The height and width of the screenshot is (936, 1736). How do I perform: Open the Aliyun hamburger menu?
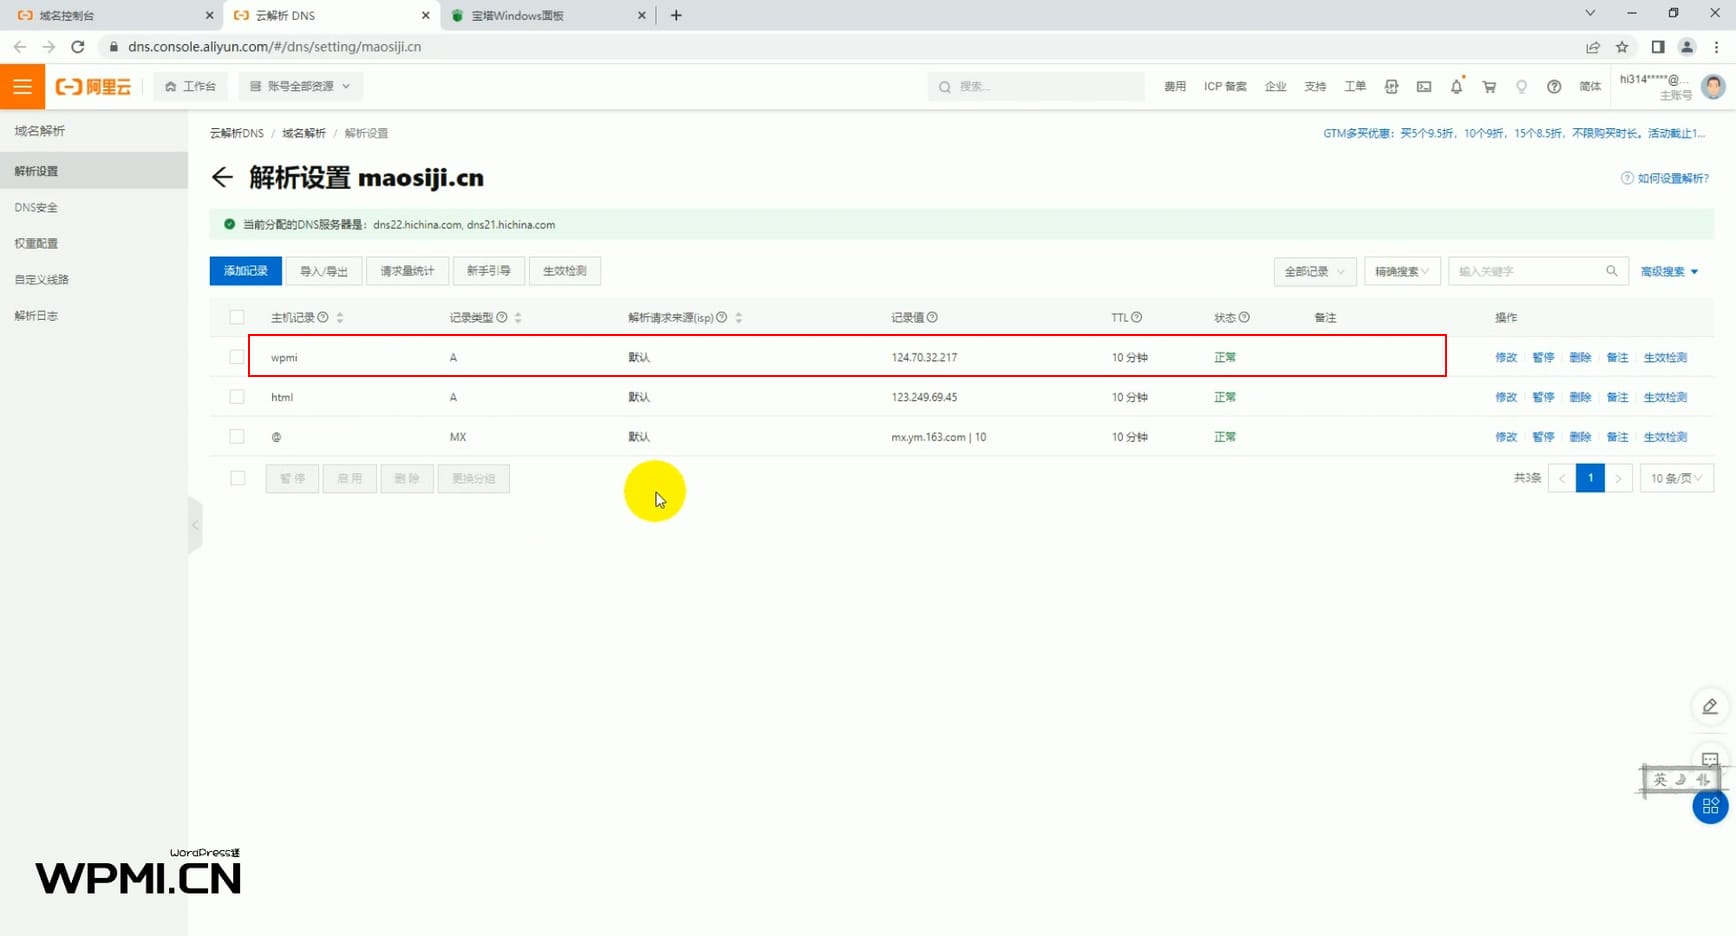(x=22, y=87)
